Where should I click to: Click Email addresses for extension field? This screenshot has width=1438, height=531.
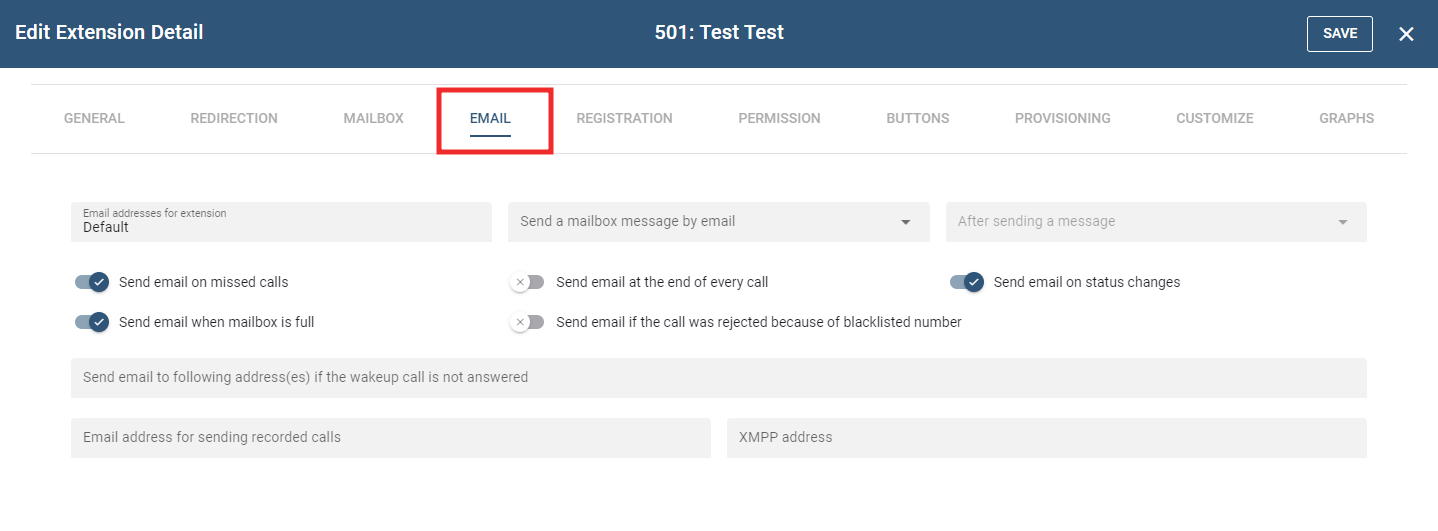click(280, 222)
